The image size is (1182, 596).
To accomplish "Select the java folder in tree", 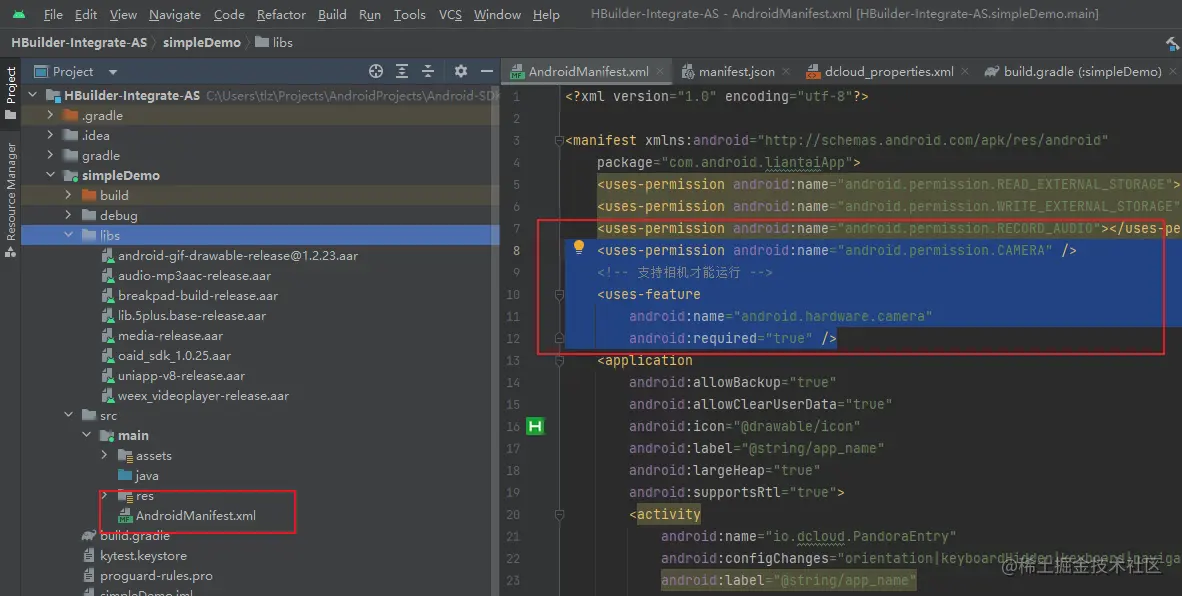I will coord(139,475).
